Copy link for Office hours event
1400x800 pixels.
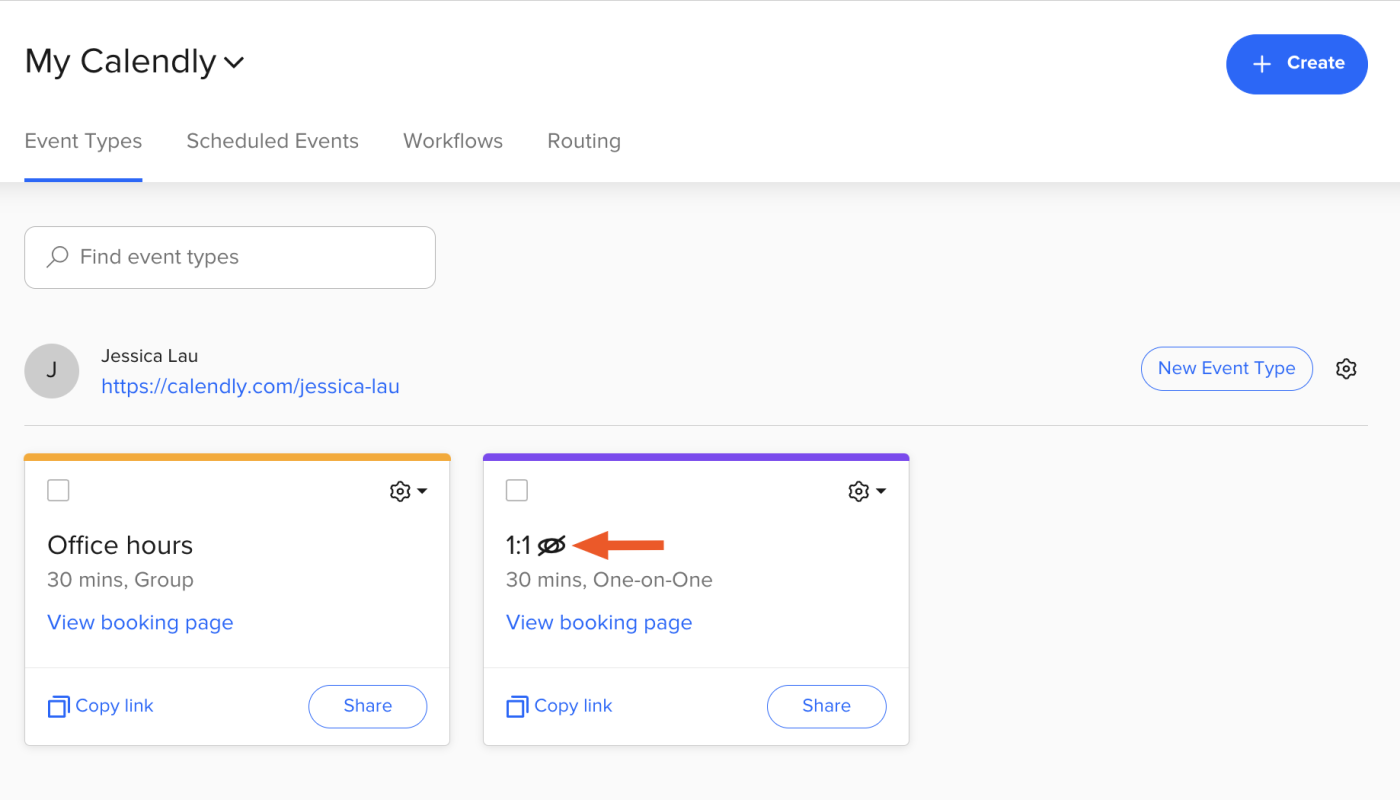pos(100,706)
